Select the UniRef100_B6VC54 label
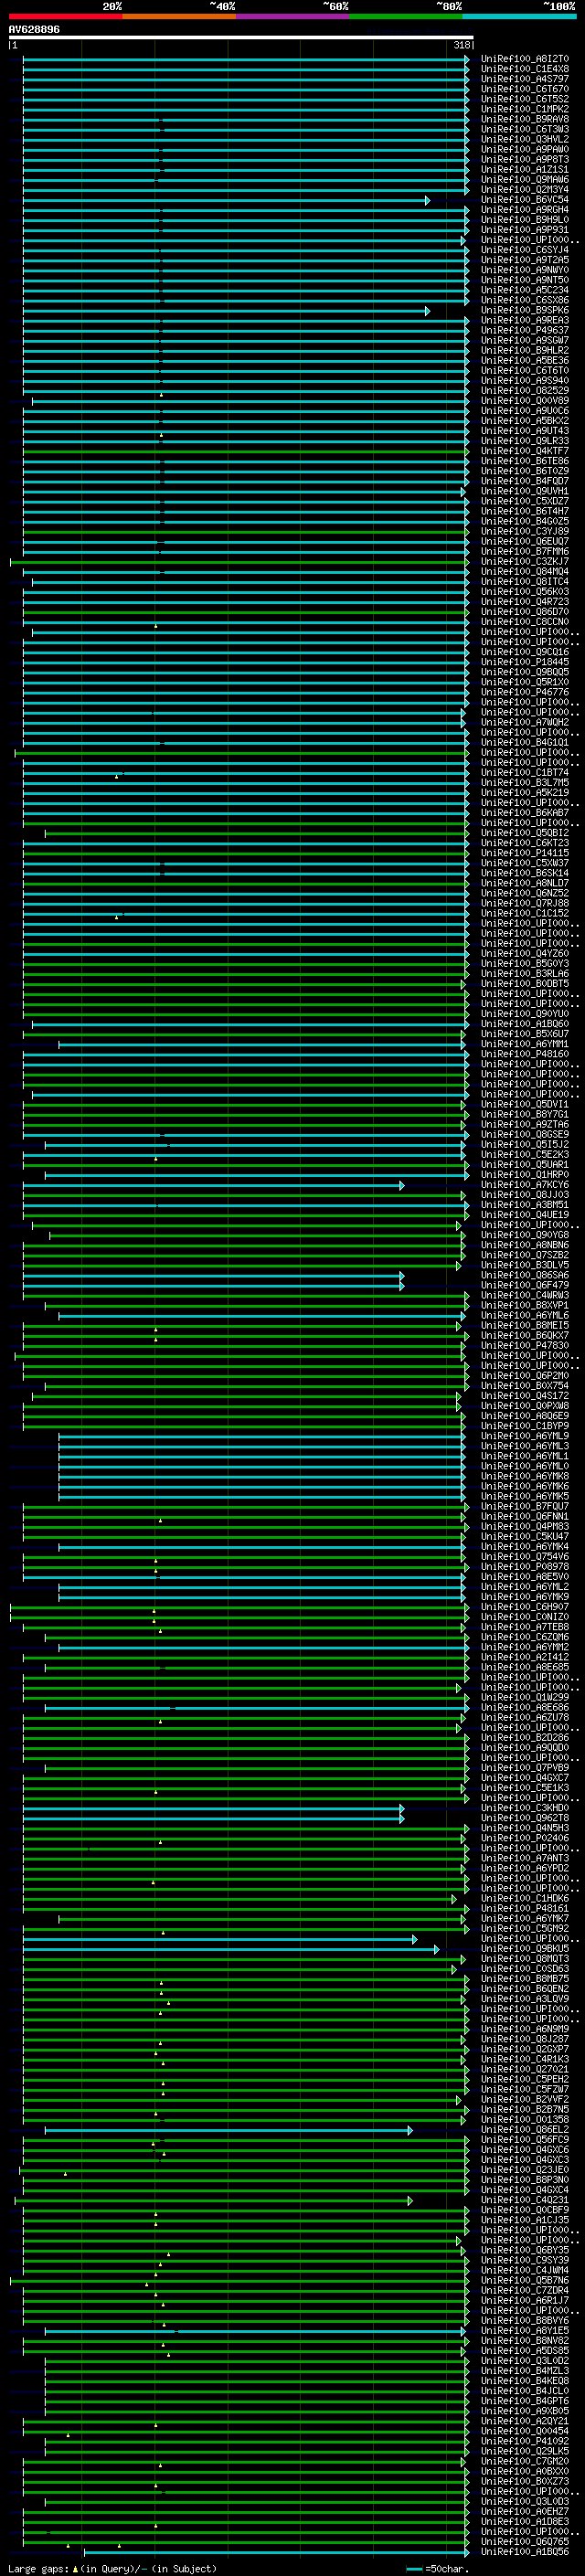This screenshot has height=2576, width=585. click(x=525, y=200)
